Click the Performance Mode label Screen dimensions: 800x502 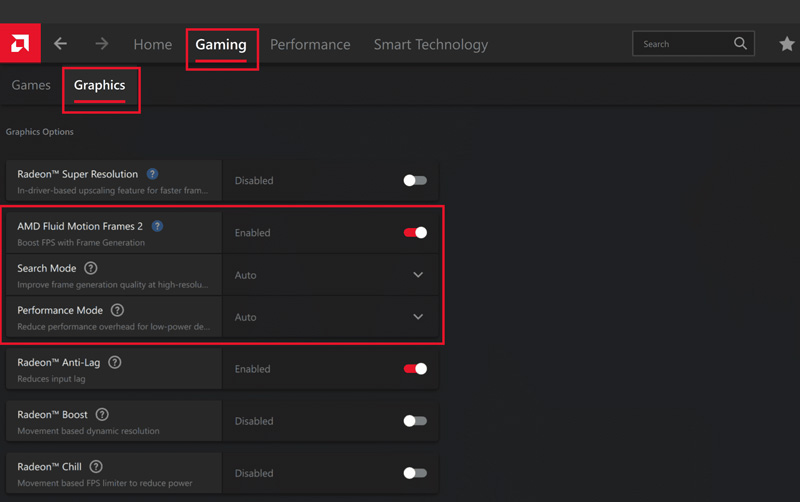(x=60, y=310)
